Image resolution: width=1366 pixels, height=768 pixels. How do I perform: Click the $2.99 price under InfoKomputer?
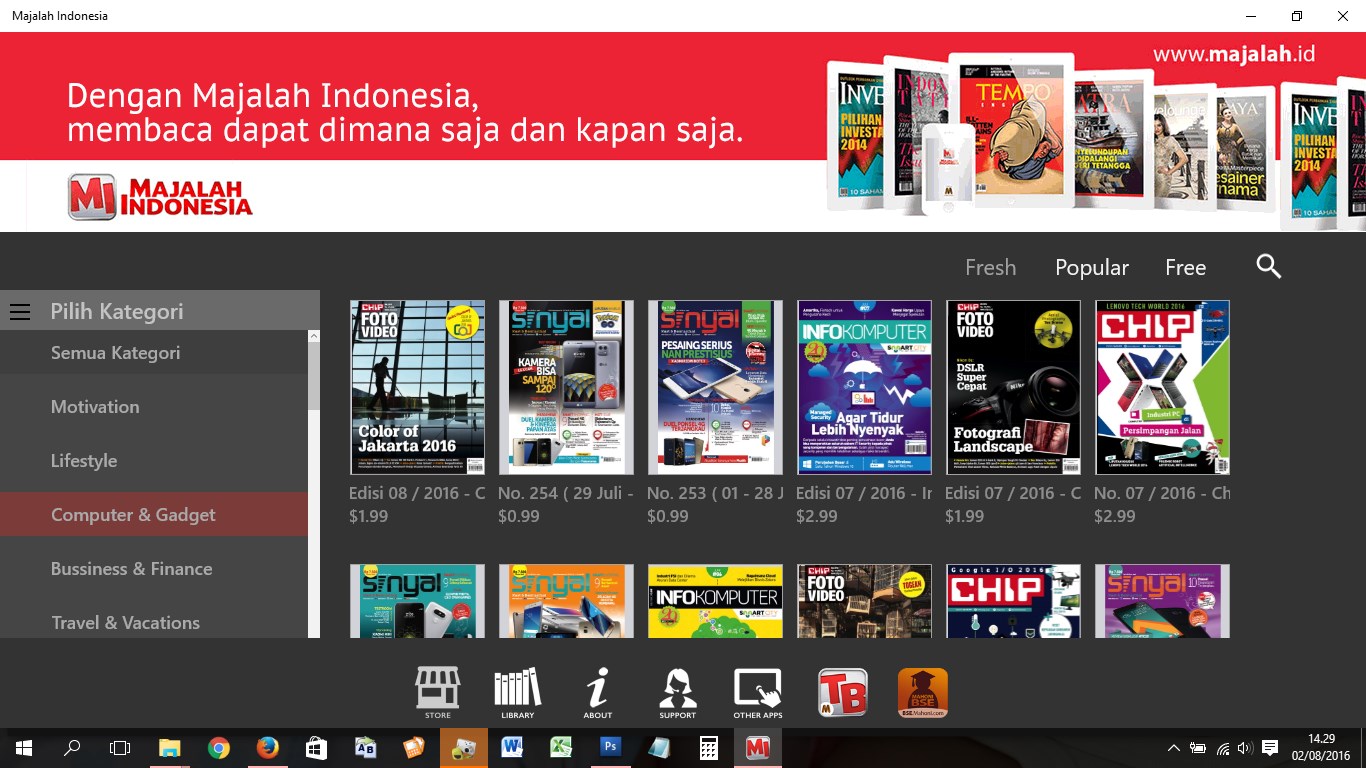click(x=816, y=516)
